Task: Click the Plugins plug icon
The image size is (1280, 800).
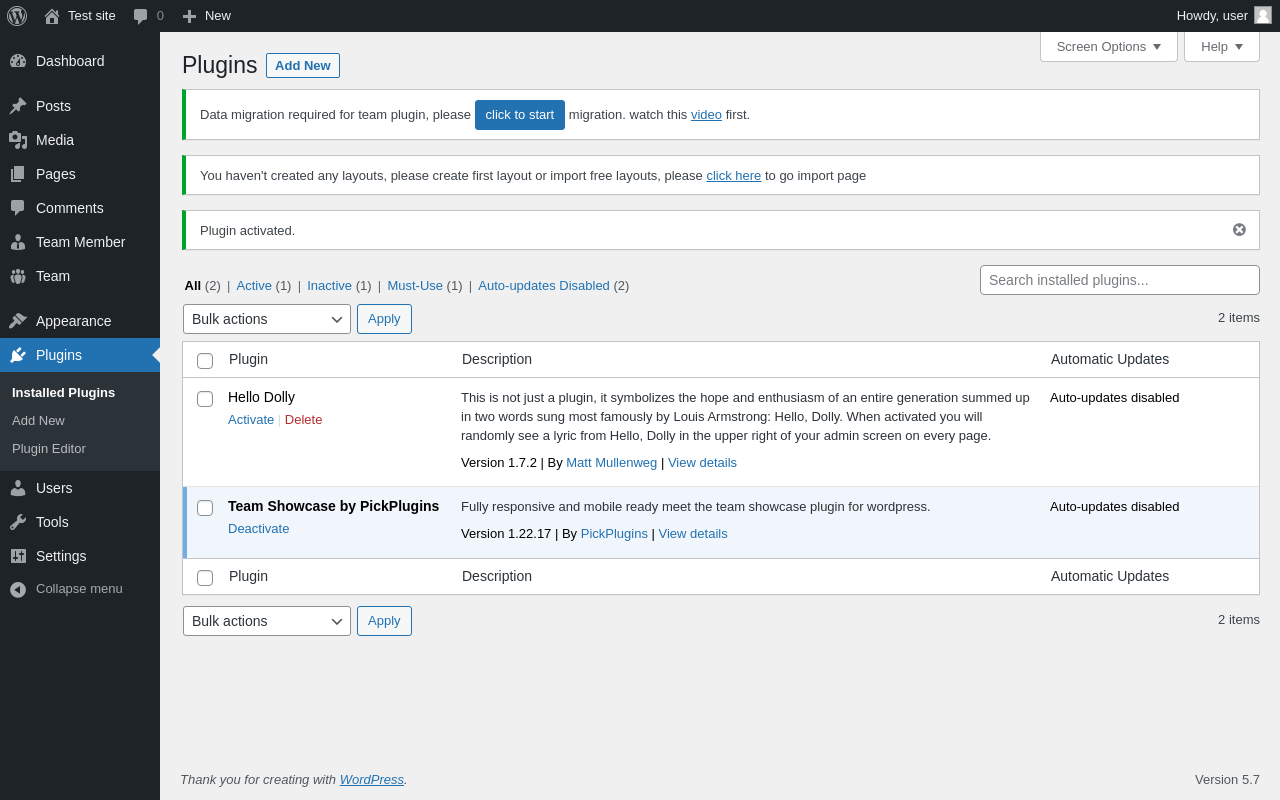Action: [18, 355]
